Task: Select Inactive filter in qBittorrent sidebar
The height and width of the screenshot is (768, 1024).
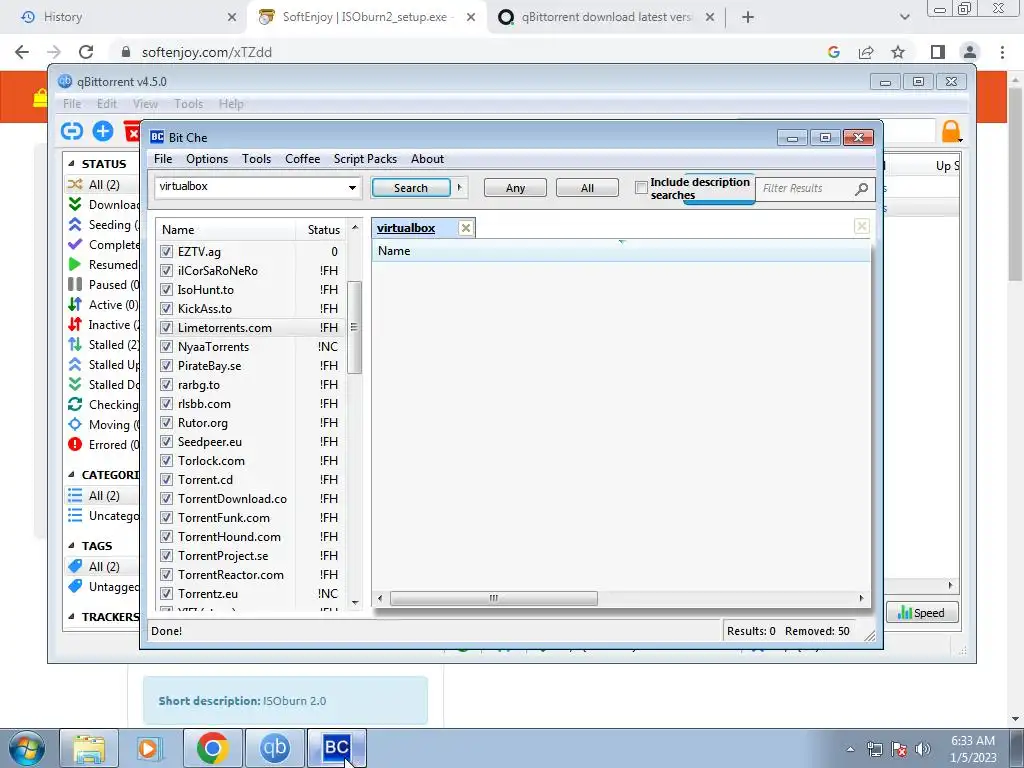Action: [103, 325]
